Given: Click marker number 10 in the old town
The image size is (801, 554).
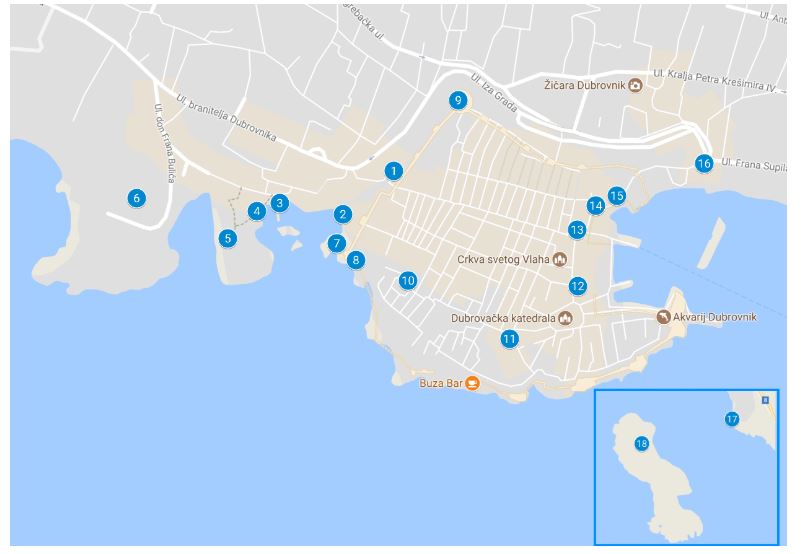Looking at the screenshot, I should click(408, 280).
